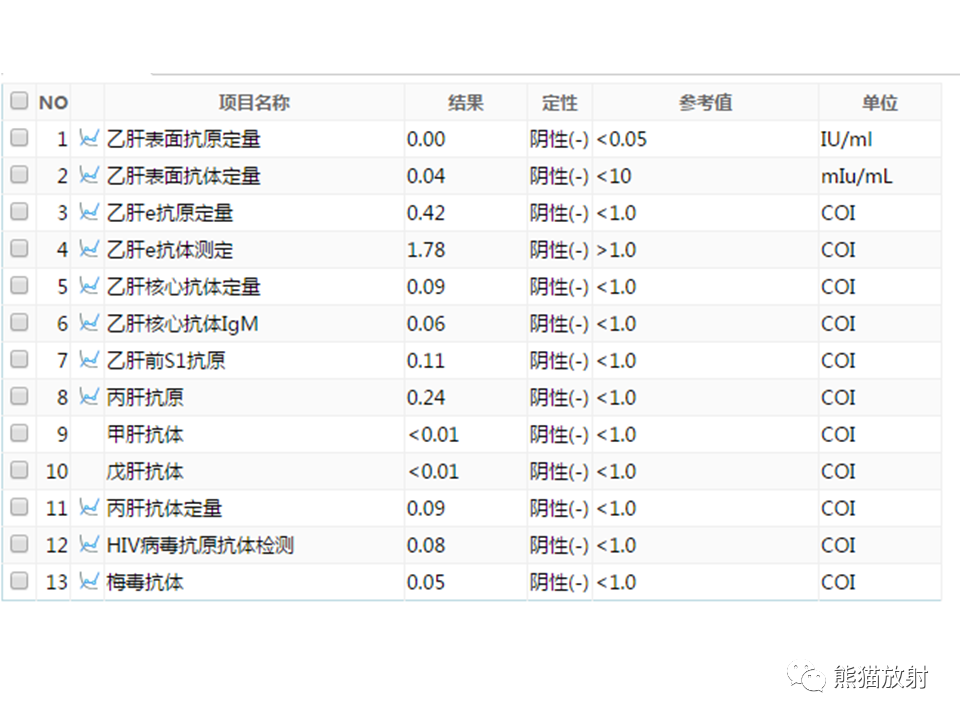This screenshot has height=720, width=960.
Task: Click reference value <0.05 in row 1
Action: pyautogui.click(x=621, y=140)
